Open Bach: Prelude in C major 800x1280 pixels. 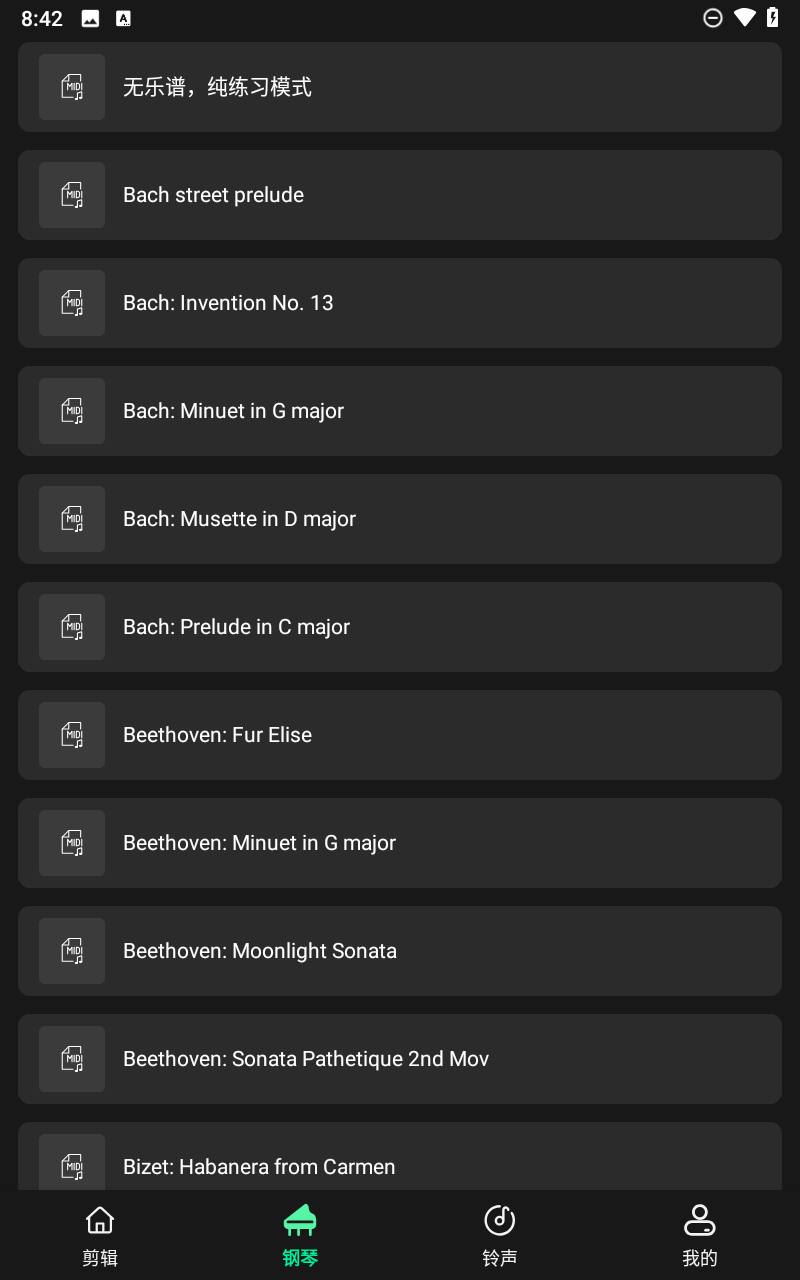click(400, 627)
